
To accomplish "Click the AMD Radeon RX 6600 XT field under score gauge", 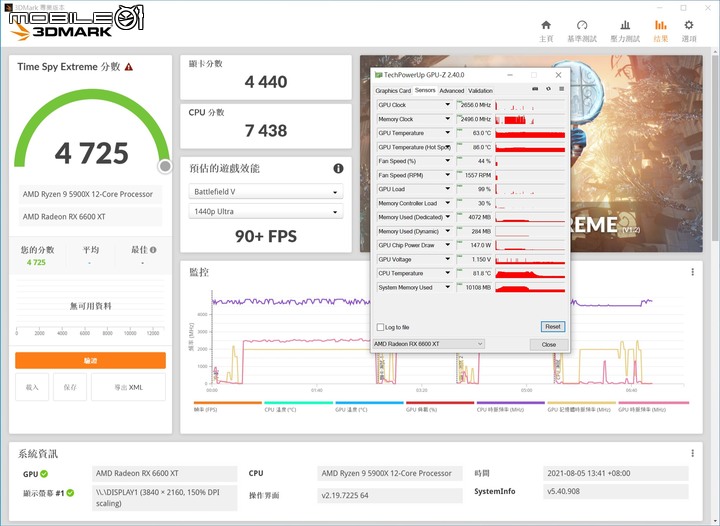I will 90,217.
